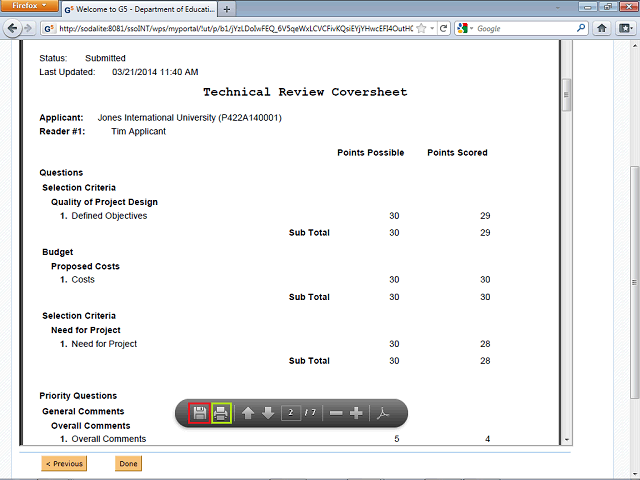Click the PDF viewer vertical scrollbar thumb

coord(566,95)
